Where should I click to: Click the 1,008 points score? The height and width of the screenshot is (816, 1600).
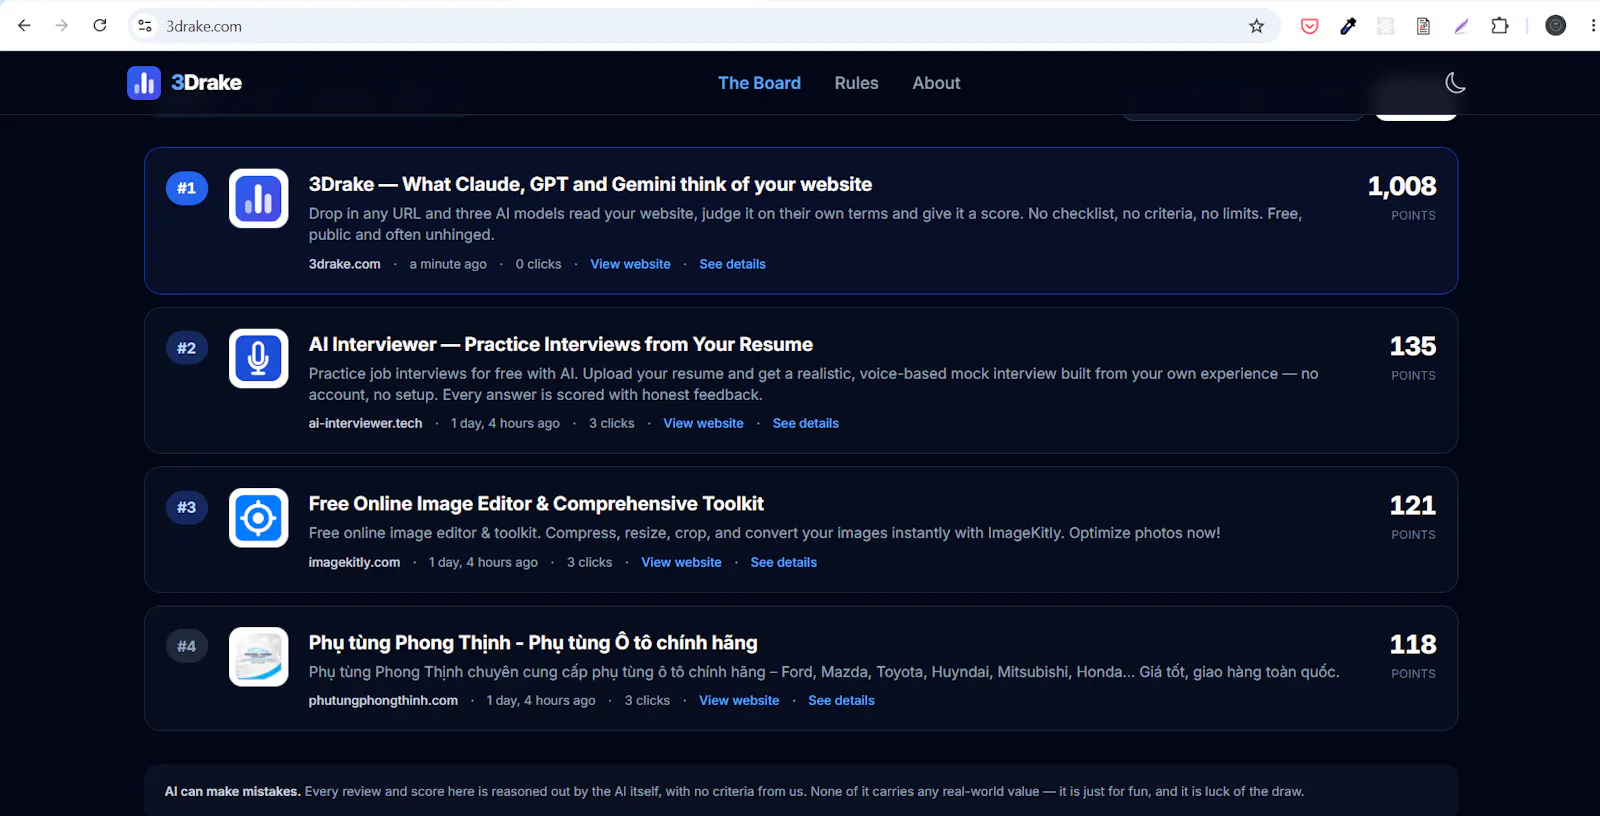pos(1402,186)
